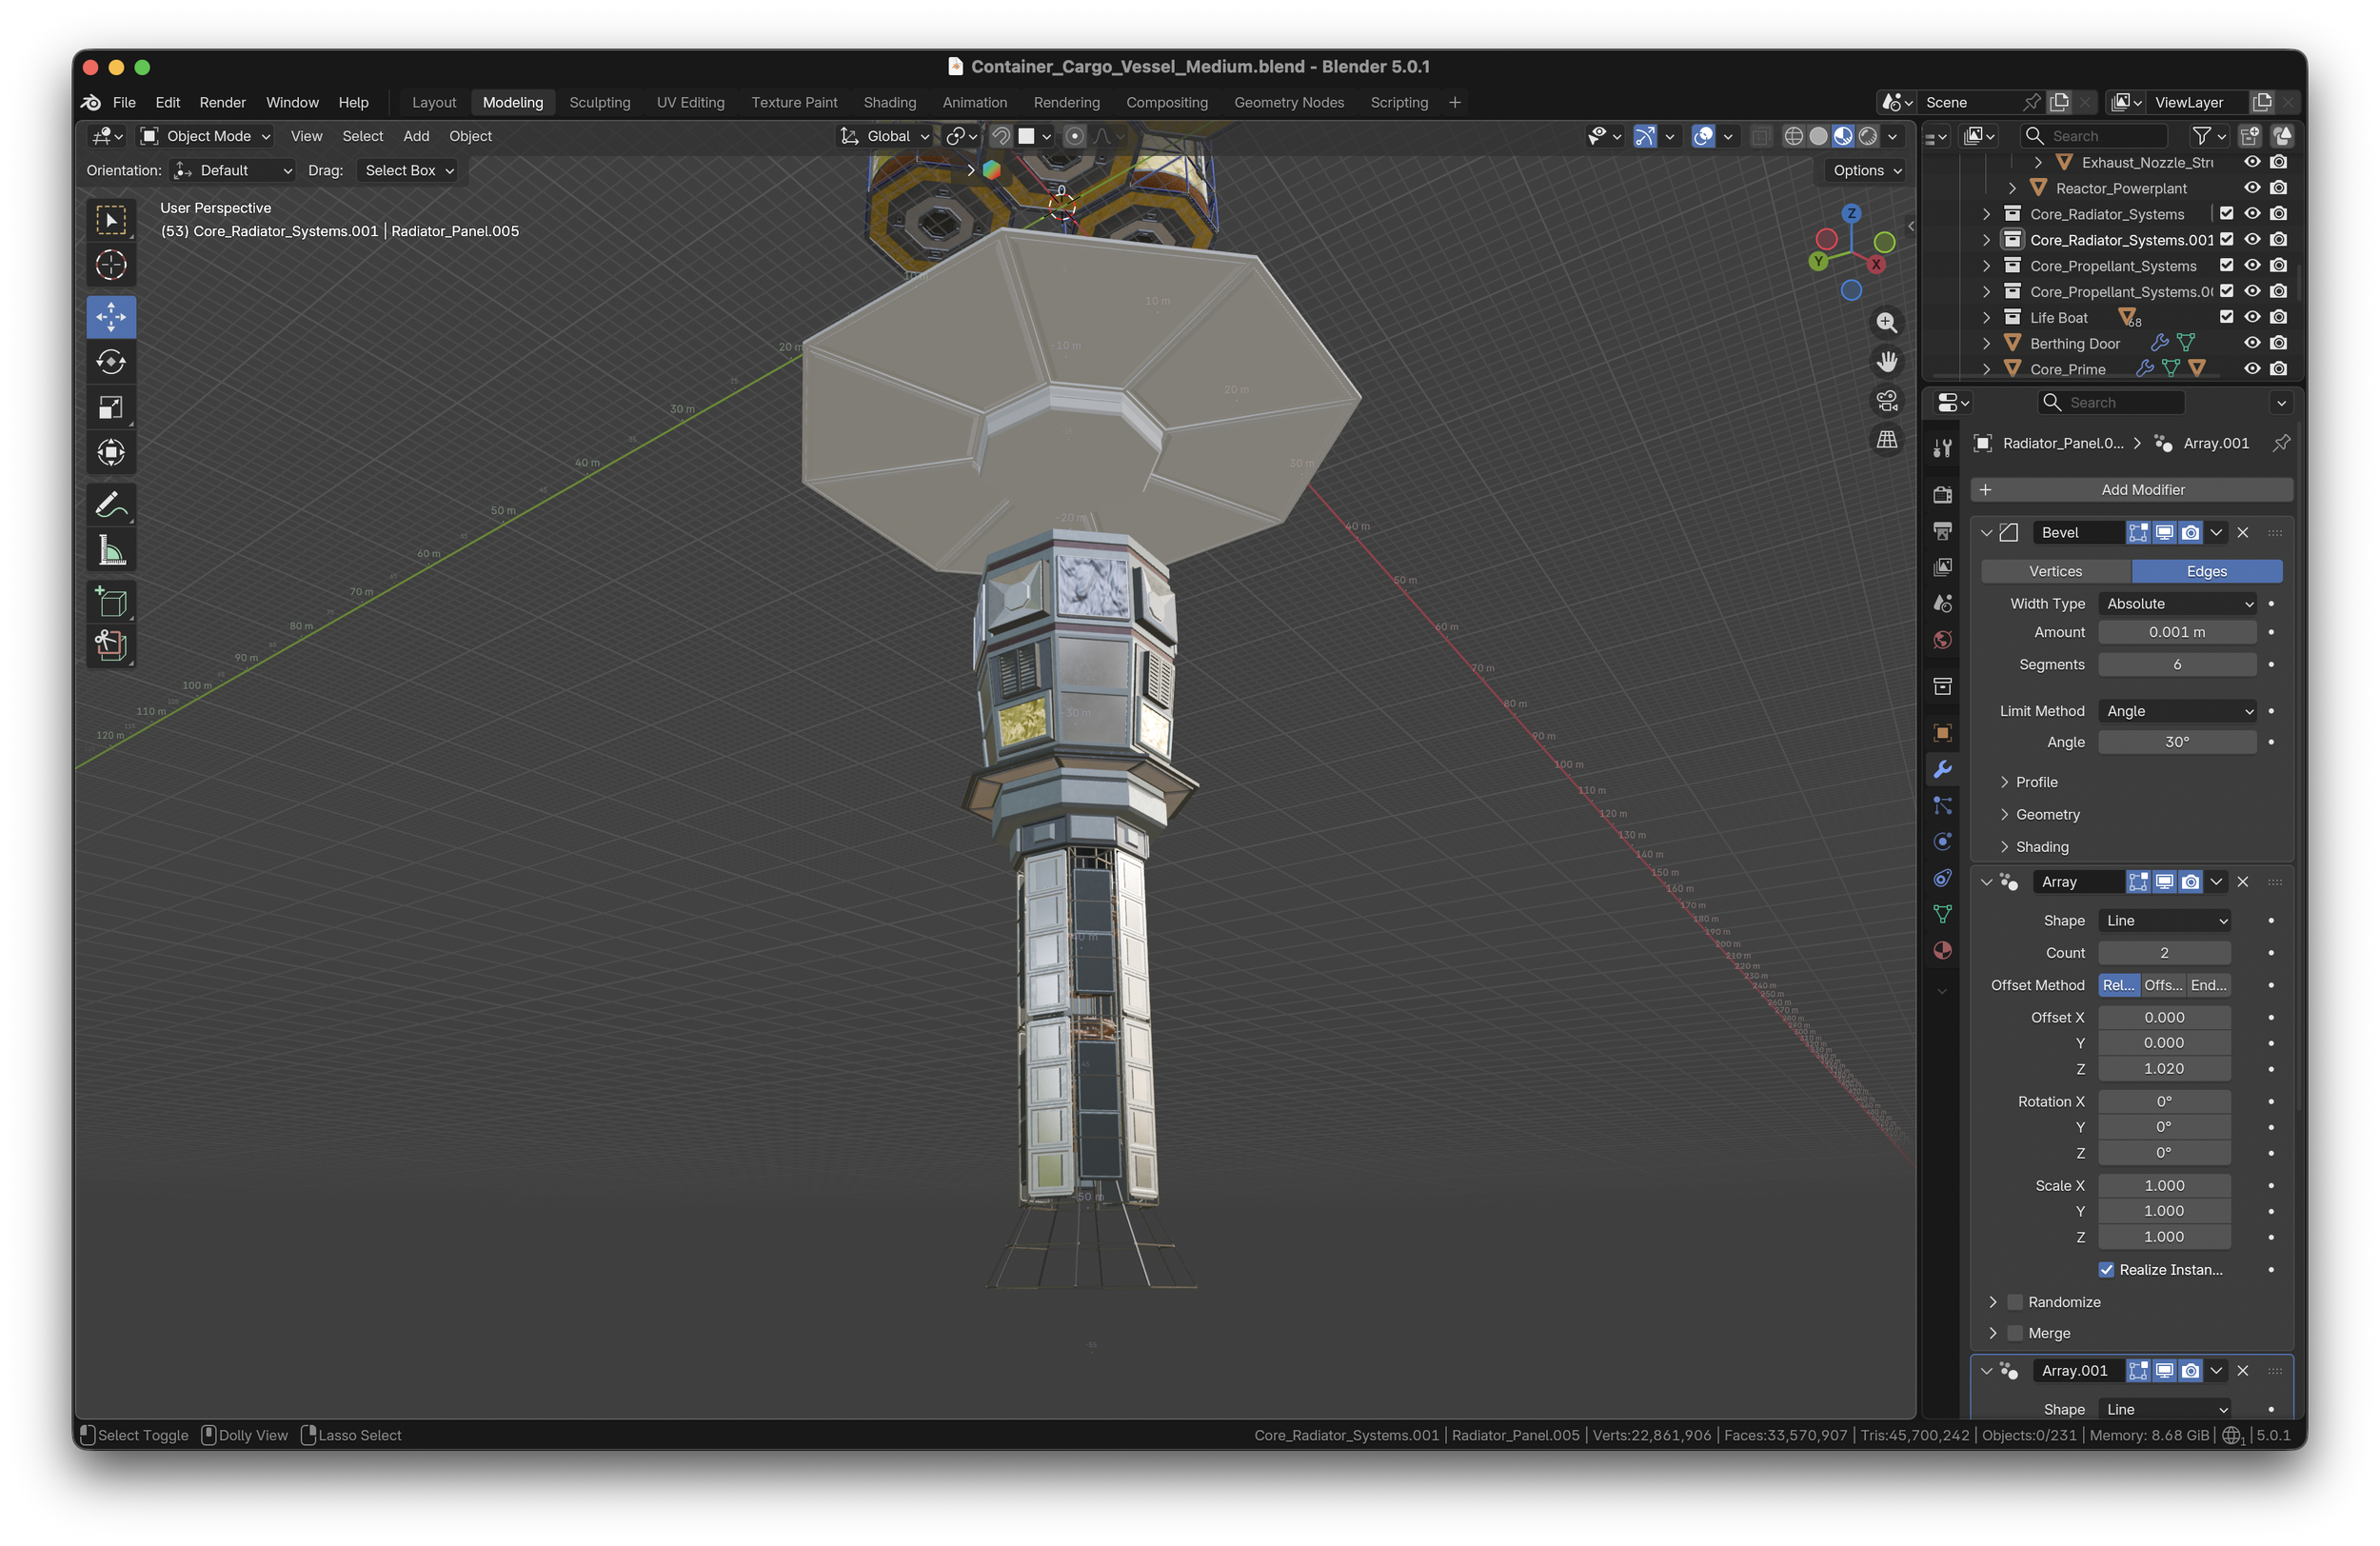
Task: Activate the 3D Cursor tool
Action: [111, 265]
